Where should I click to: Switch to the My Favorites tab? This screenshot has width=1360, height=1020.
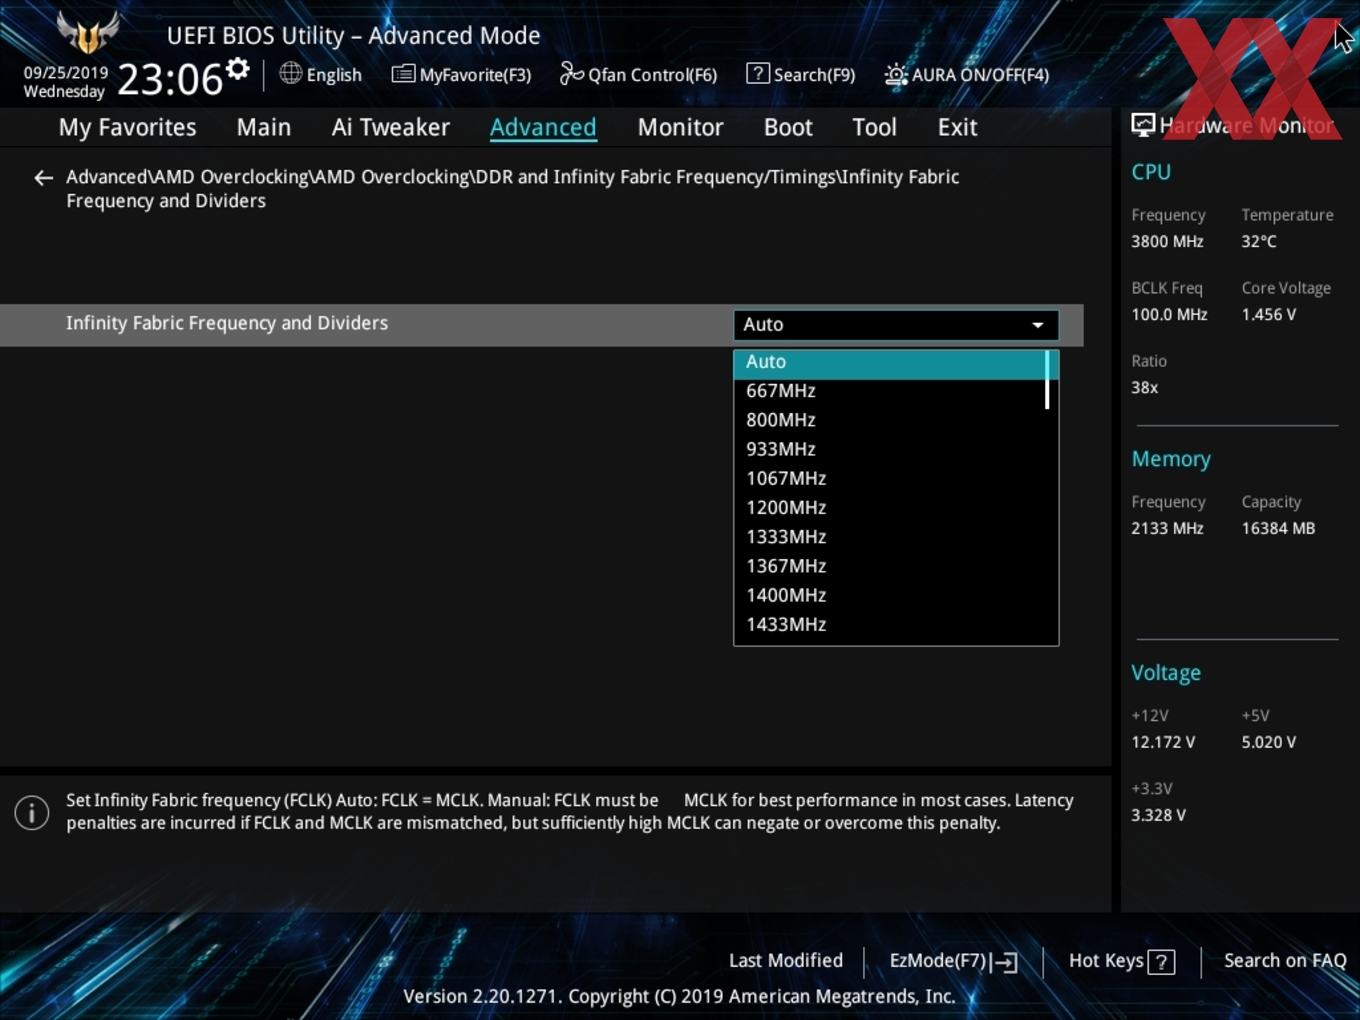pyautogui.click(x=127, y=128)
